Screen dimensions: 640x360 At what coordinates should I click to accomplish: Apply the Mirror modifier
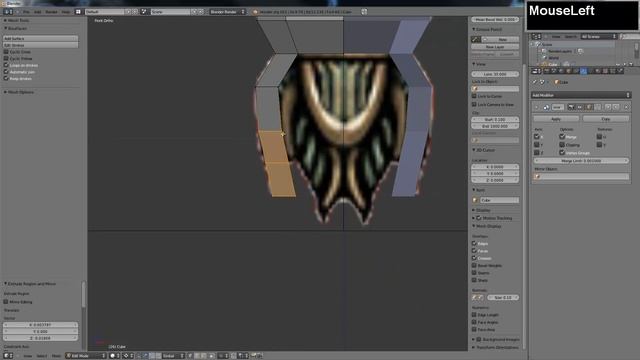(556, 119)
